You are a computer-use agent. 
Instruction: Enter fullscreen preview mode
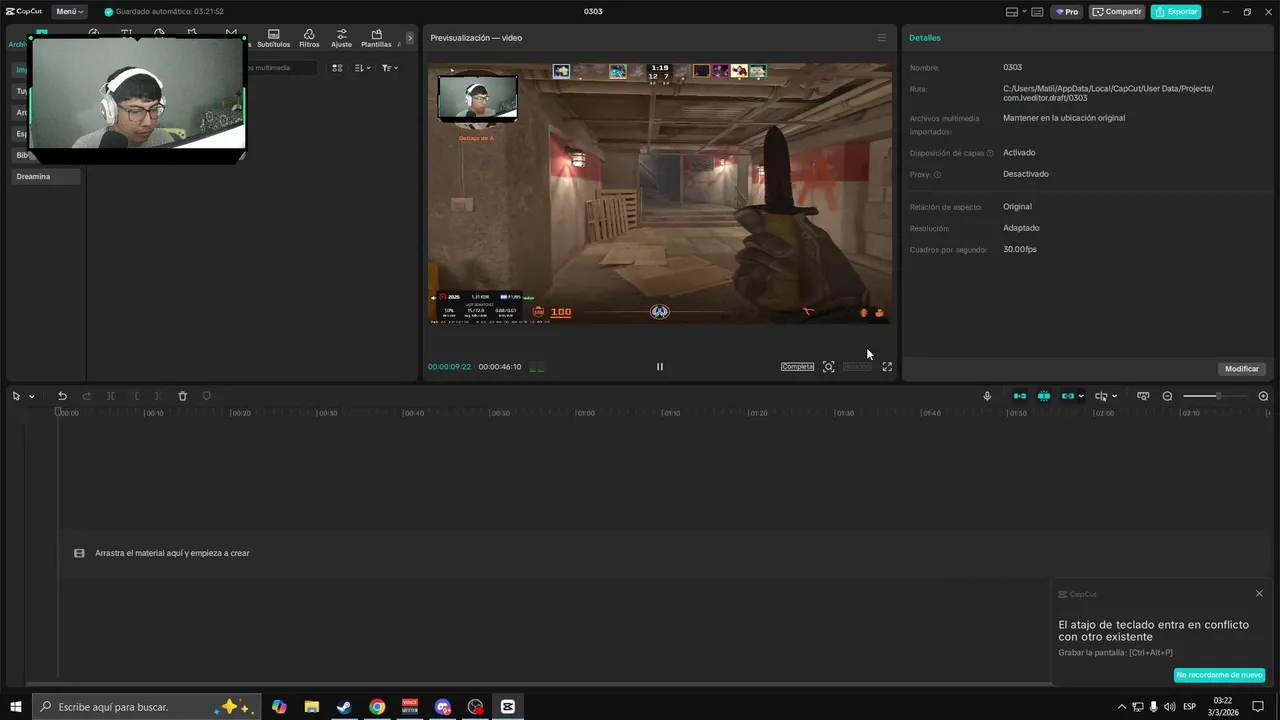click(887, 367)
